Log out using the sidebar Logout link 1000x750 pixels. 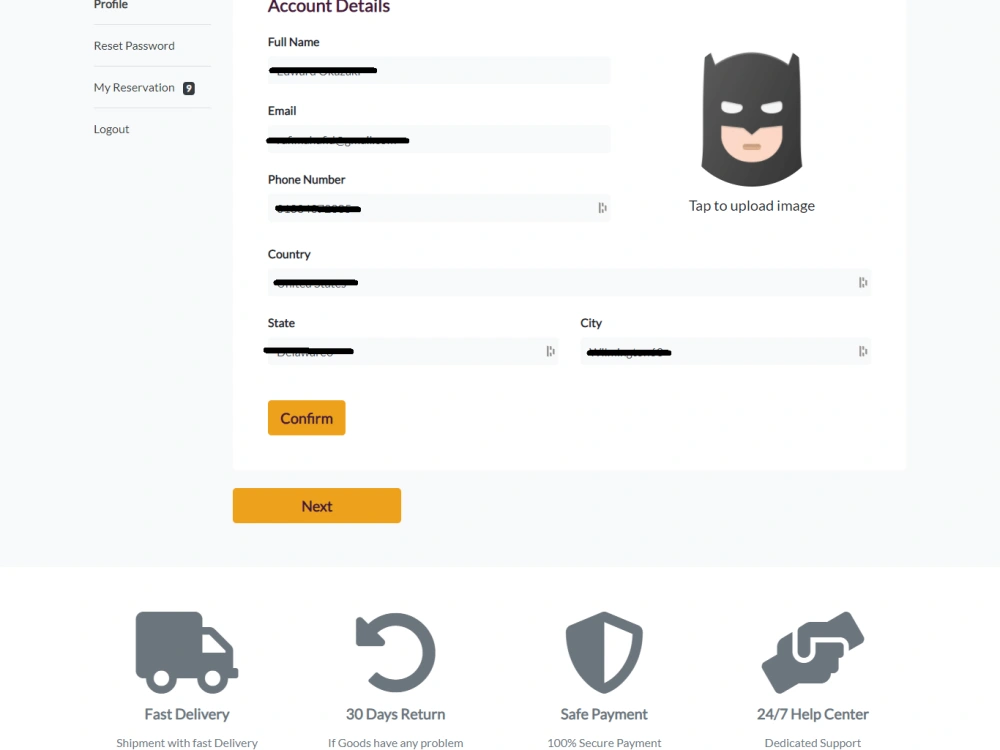111,129
